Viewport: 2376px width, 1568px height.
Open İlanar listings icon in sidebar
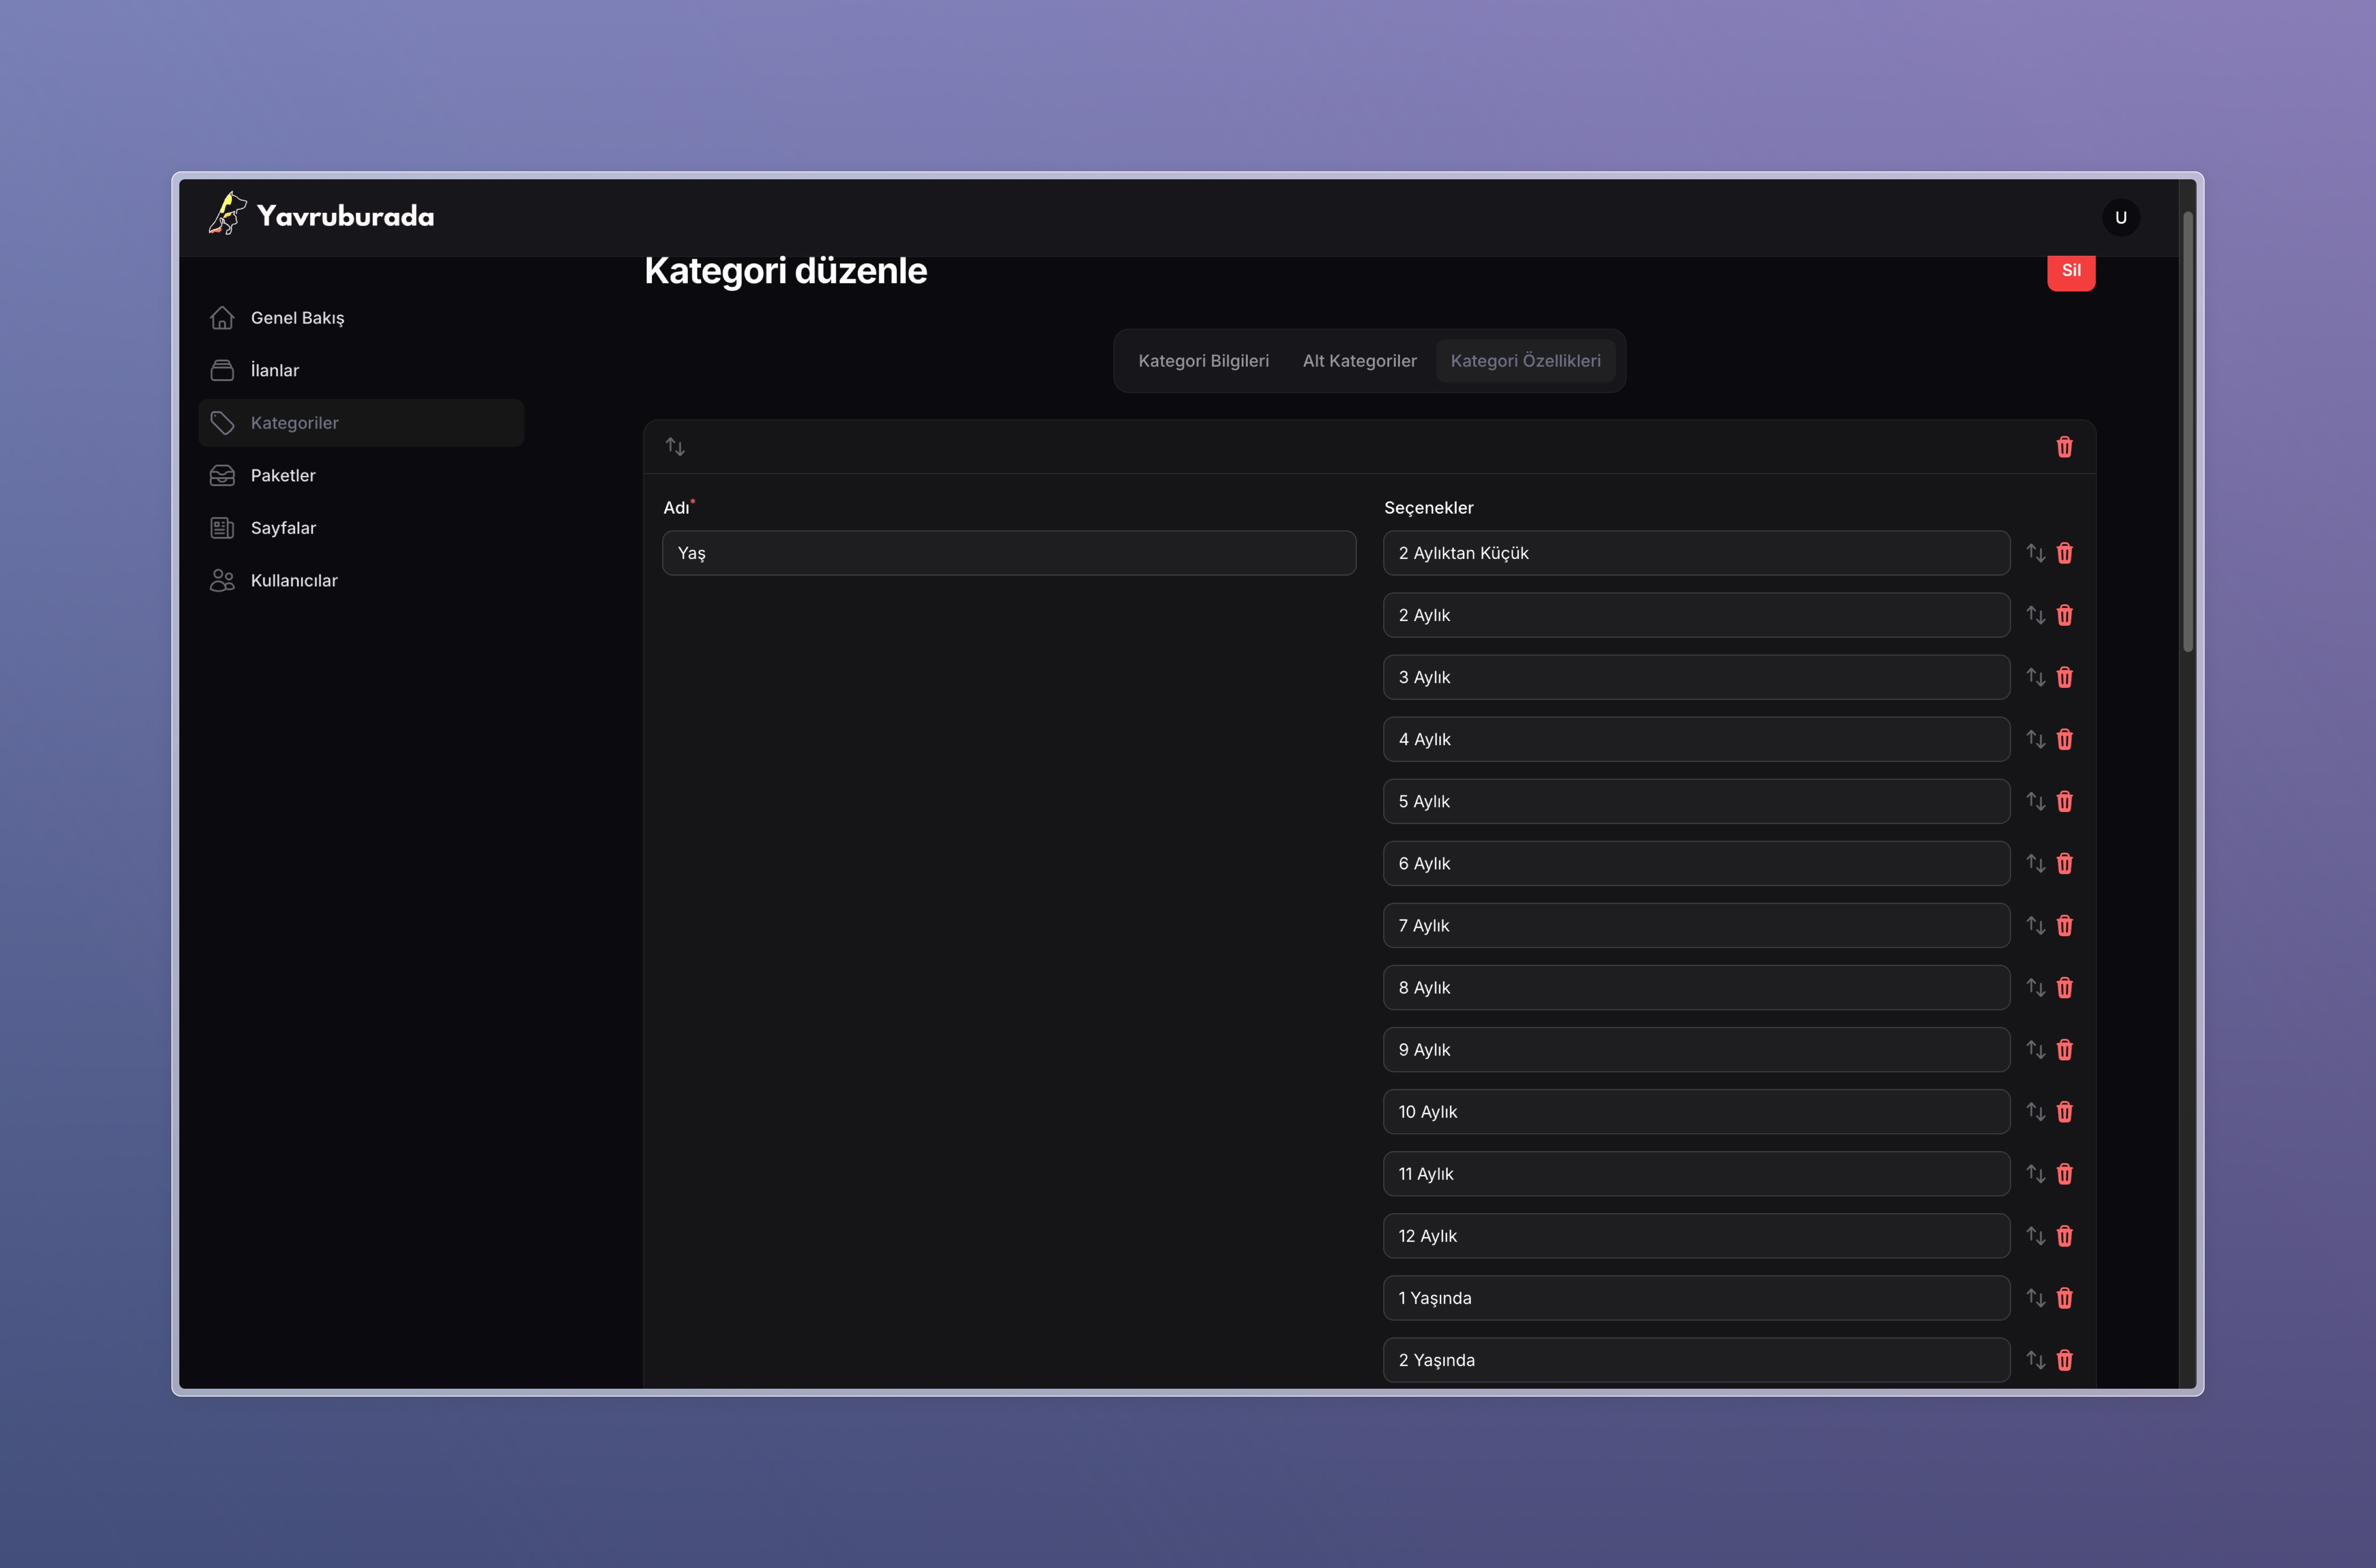coord(222,370)
